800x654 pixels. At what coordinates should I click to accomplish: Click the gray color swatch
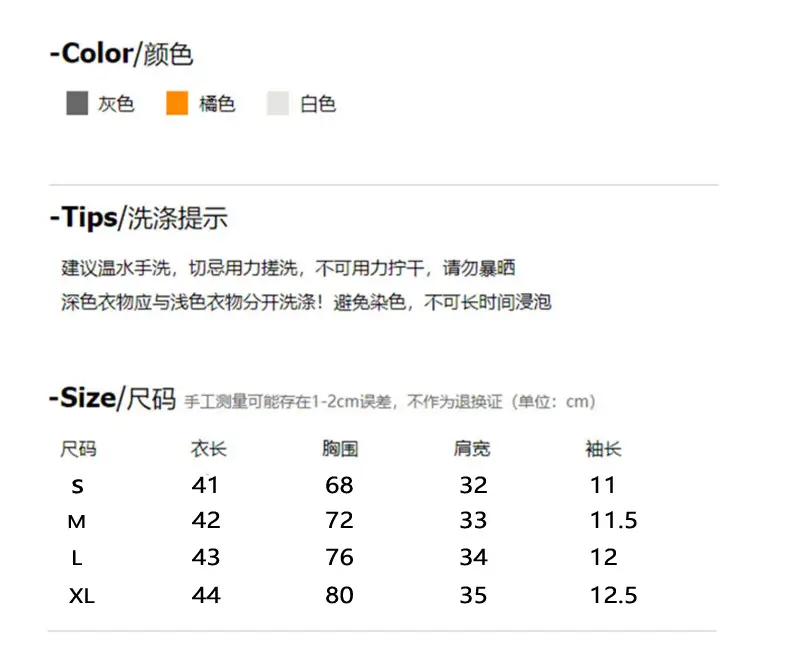(x=77, y=104)
